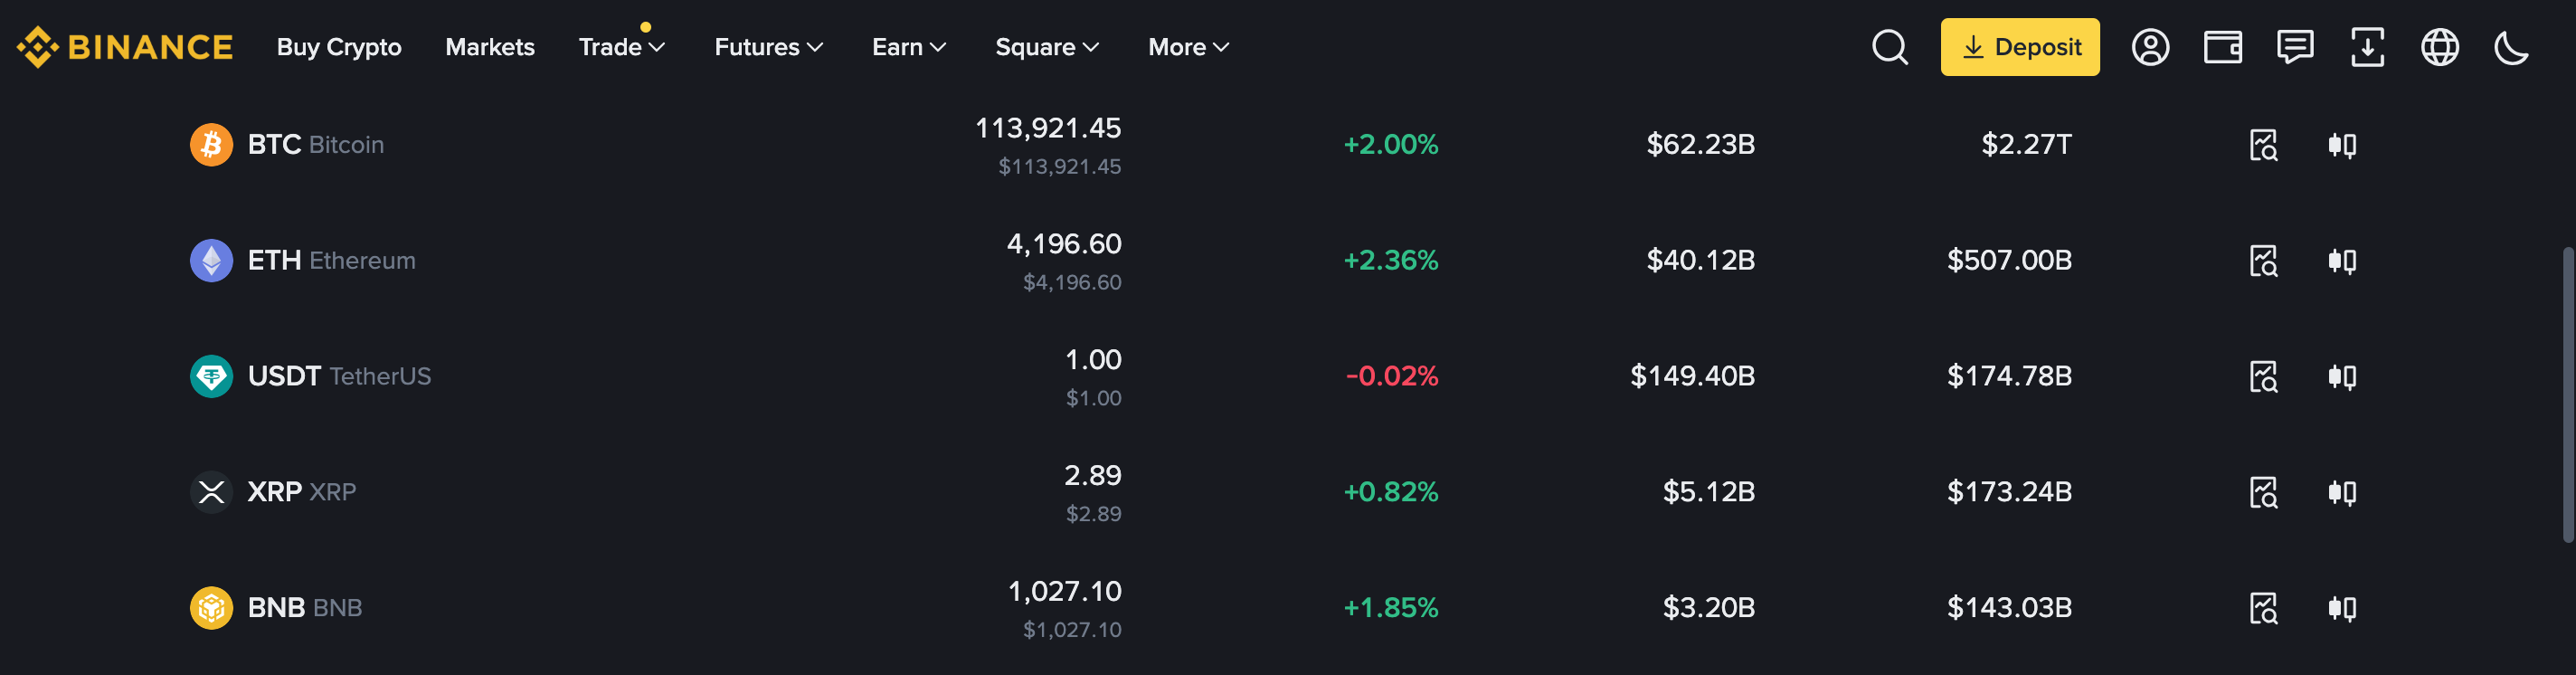Click the yellow Deposit button

pos(2019,47)
